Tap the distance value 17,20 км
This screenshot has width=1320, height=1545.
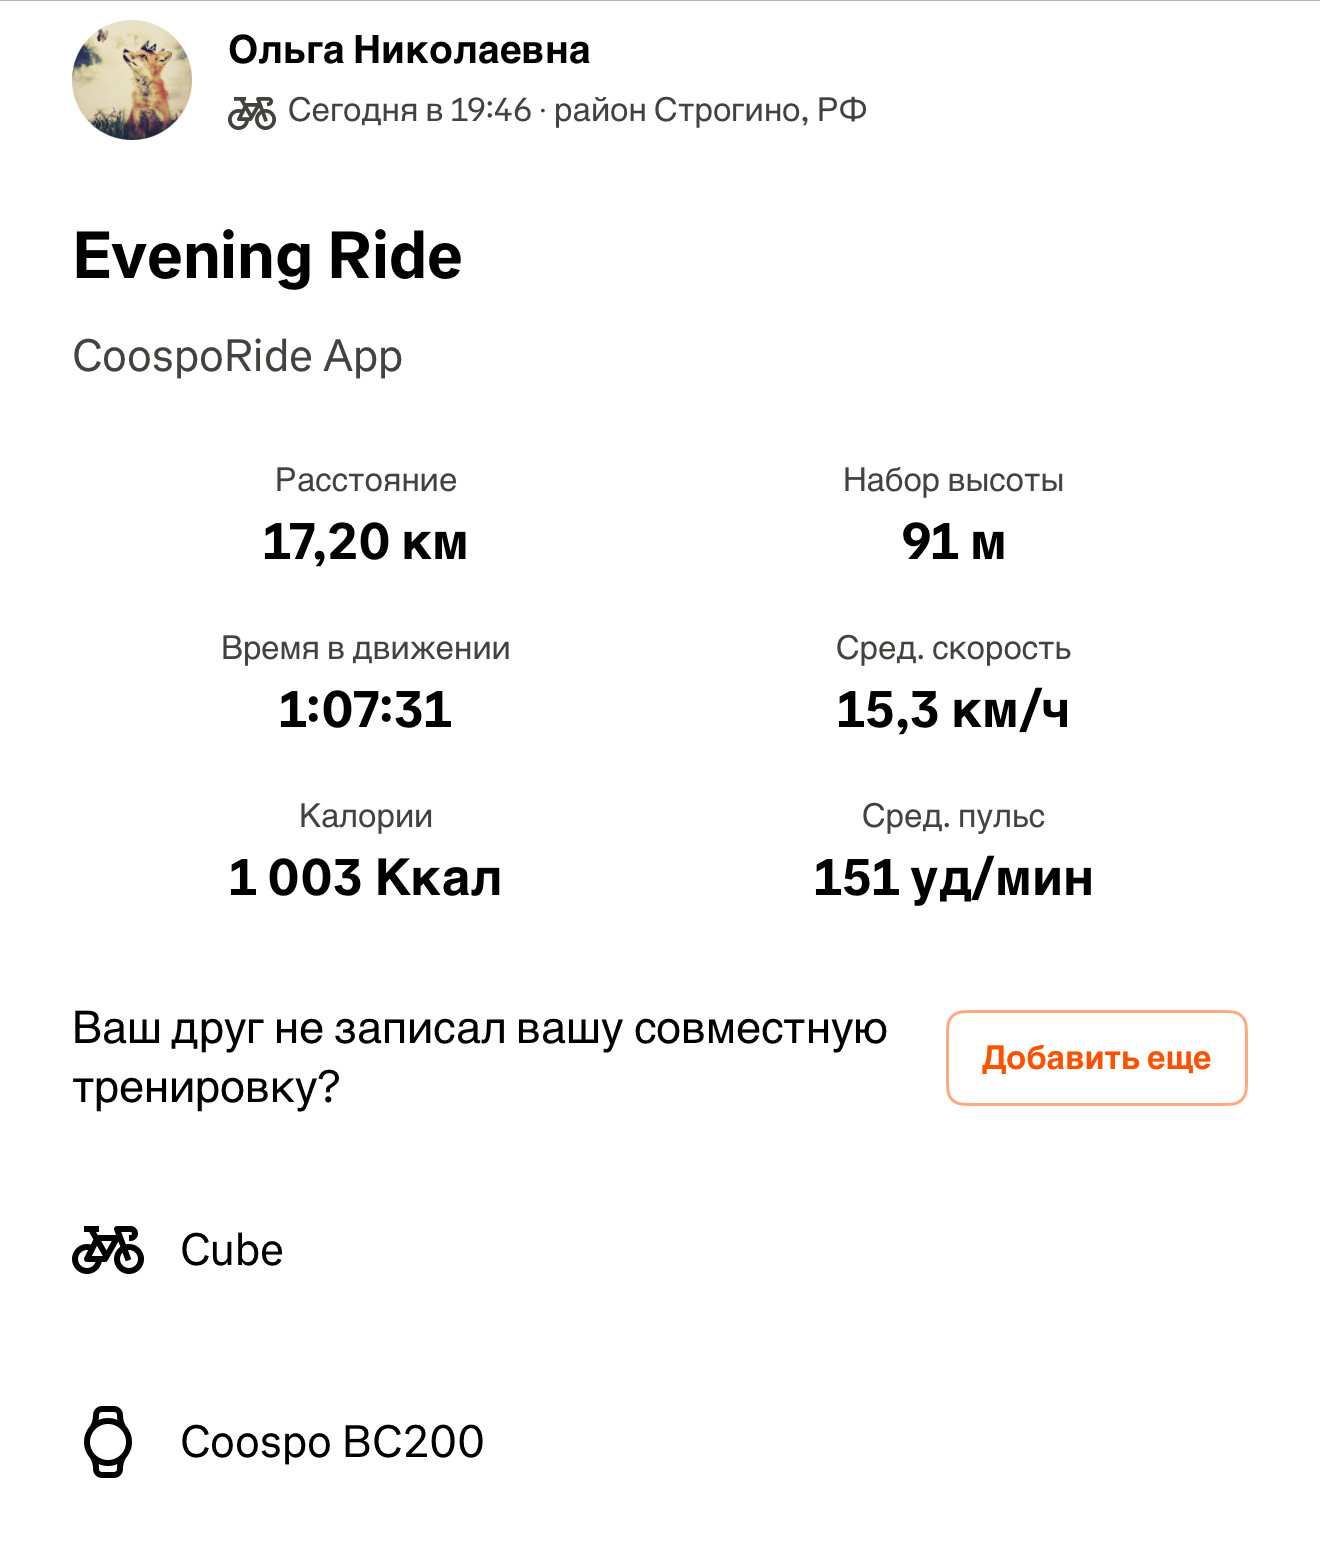pos(365,541)
